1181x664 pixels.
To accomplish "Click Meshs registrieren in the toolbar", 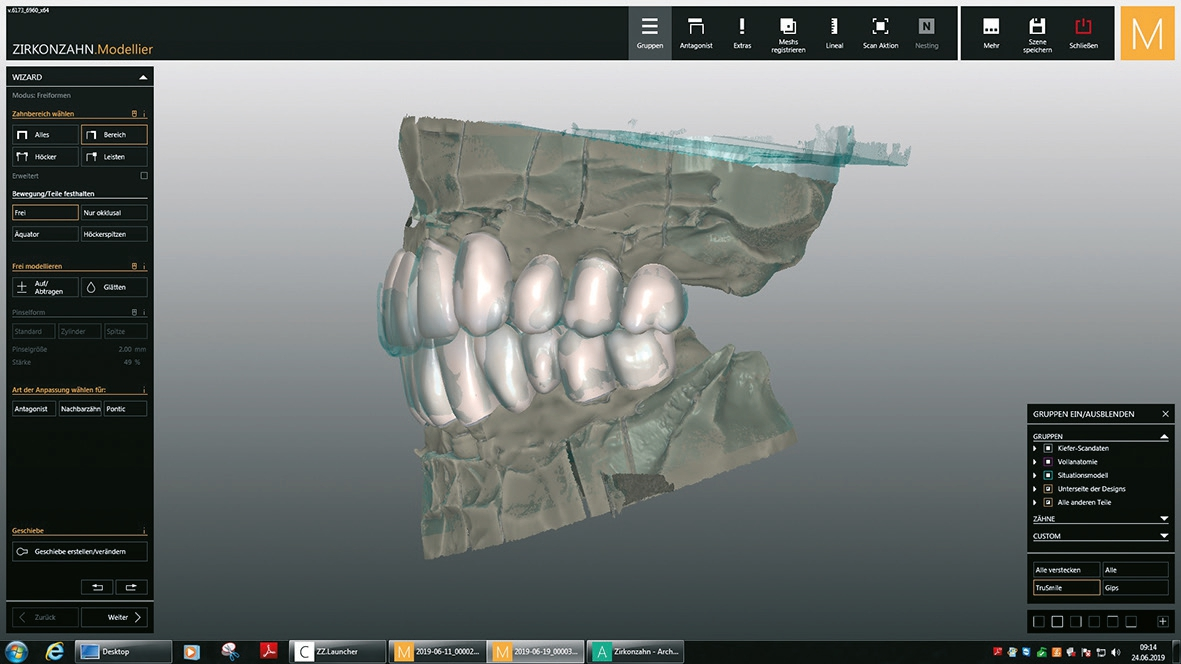I will [x=788, y=33].
